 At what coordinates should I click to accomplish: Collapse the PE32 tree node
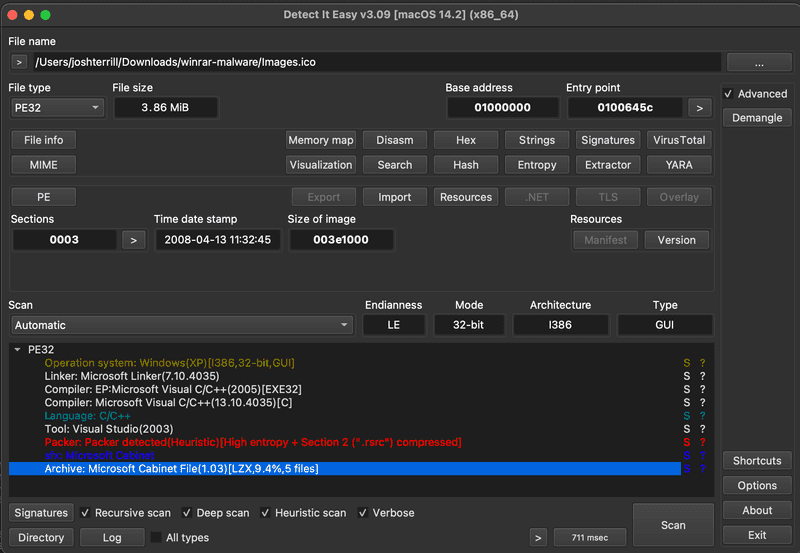(17, 350)
